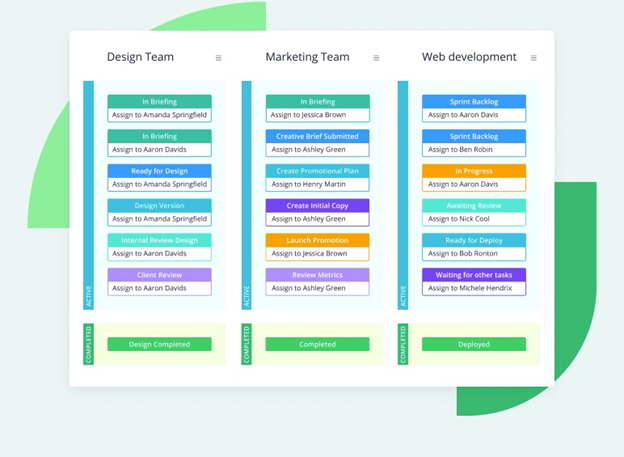The width and height of the screenshot is (624, 457).
Task: Select the Web development column title
Action: point(469,57)
